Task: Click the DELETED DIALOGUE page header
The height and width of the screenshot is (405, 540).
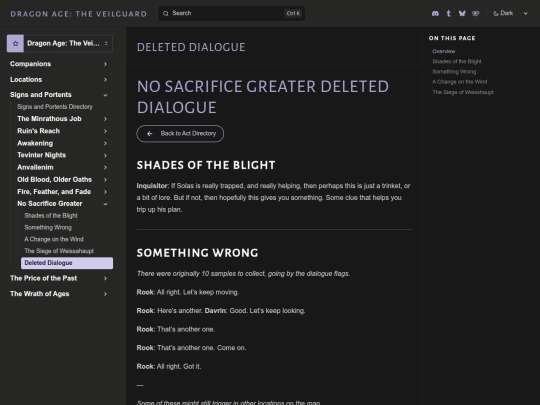Action: coord(191,47)
